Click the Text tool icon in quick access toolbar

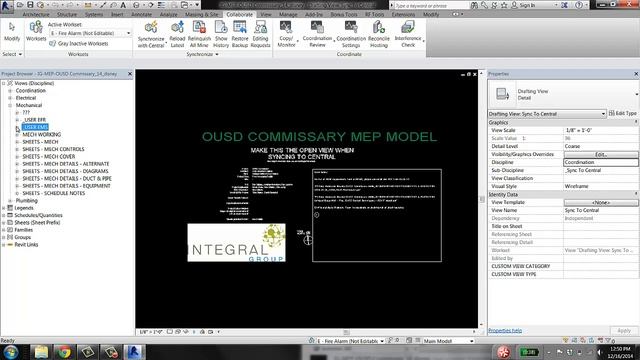pyautogui.click(x=123, y=5)
